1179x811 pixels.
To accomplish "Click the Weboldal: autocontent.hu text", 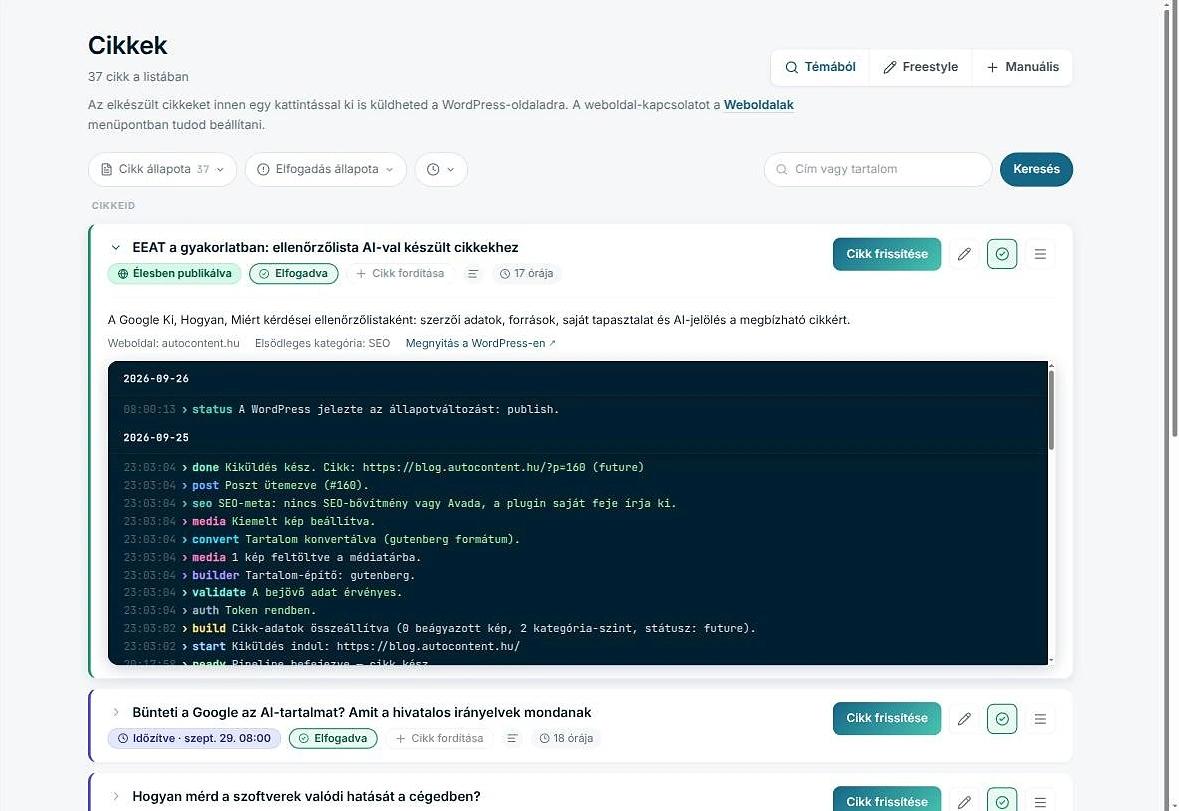I will (173, 343).
